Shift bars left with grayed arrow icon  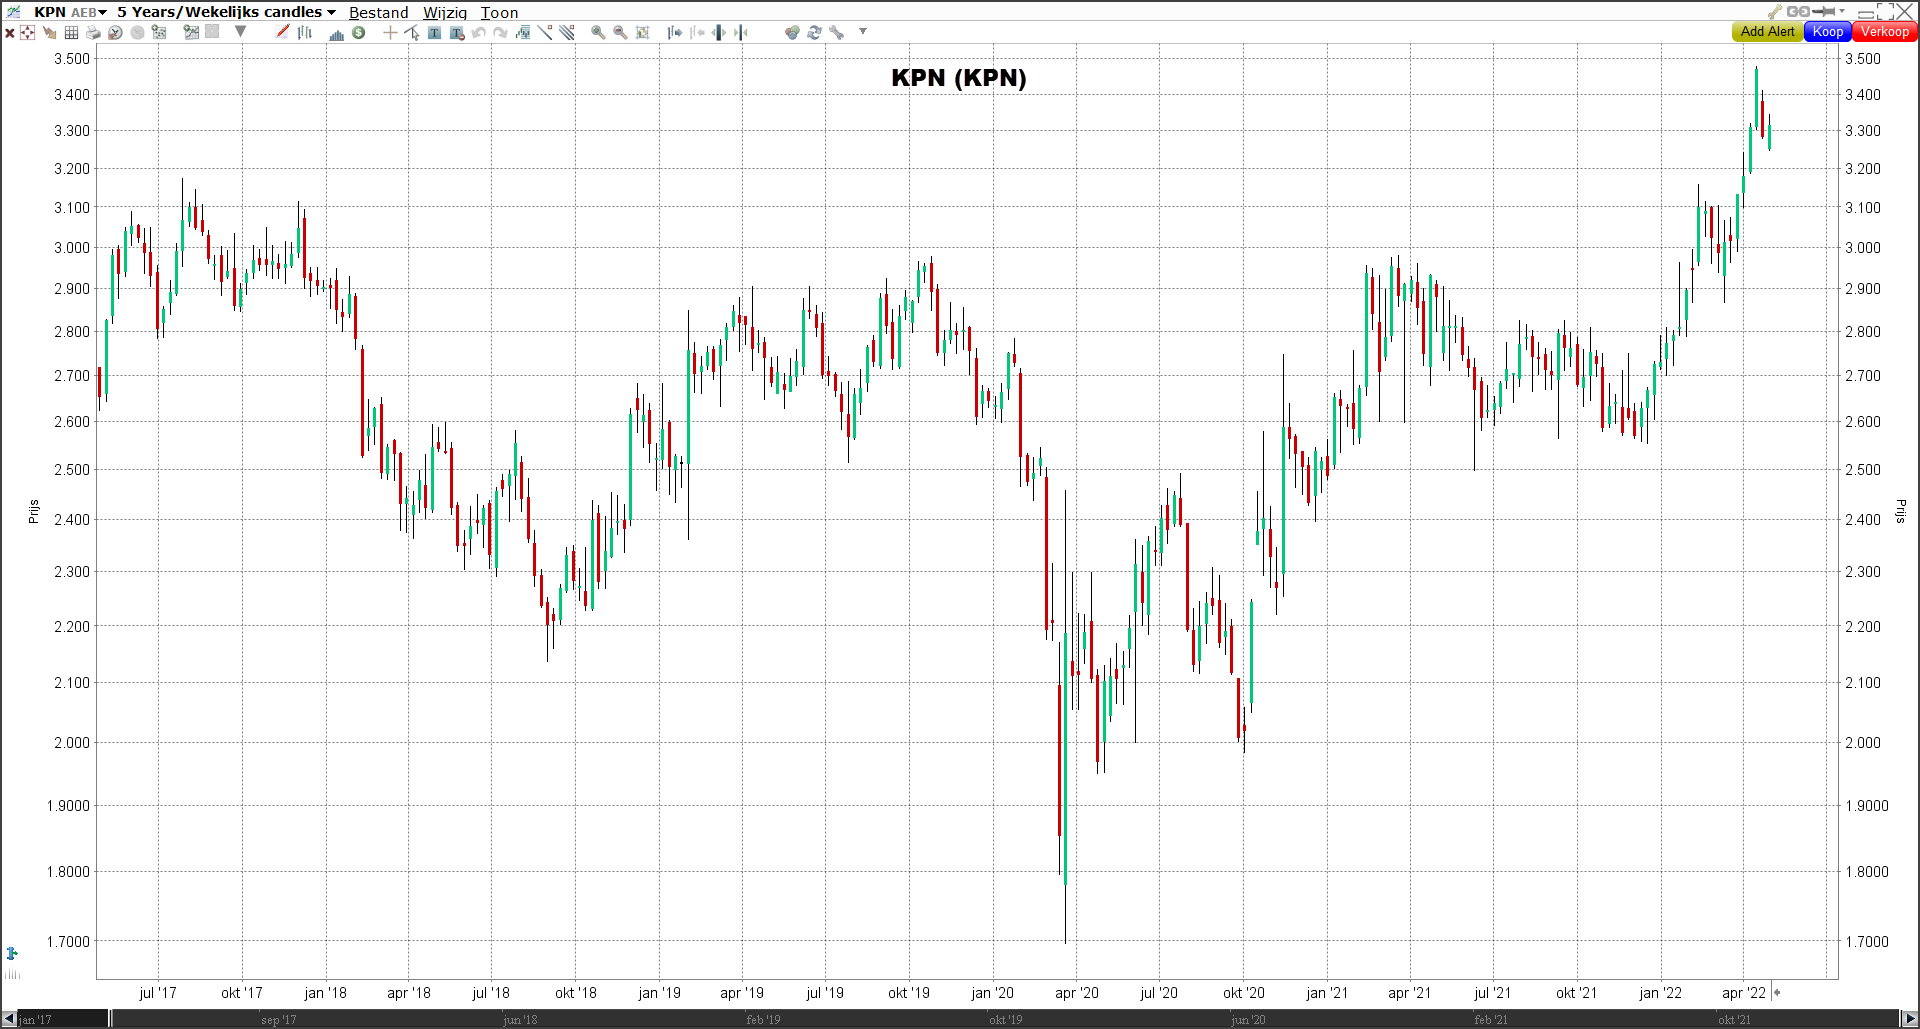(x=697, y=33)
